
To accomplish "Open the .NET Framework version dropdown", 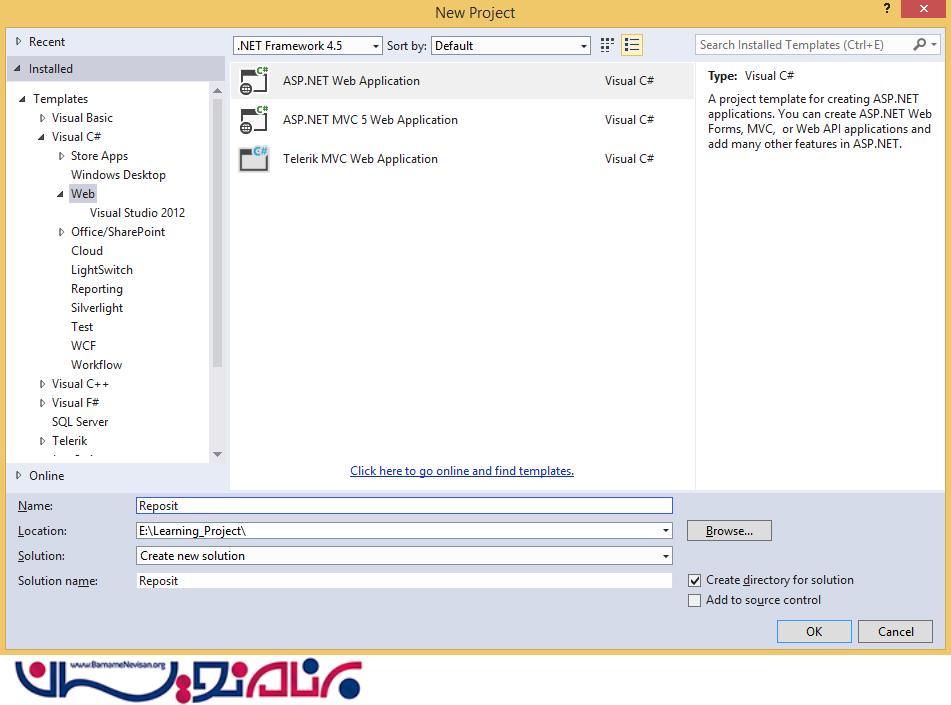I will [376, 46].
